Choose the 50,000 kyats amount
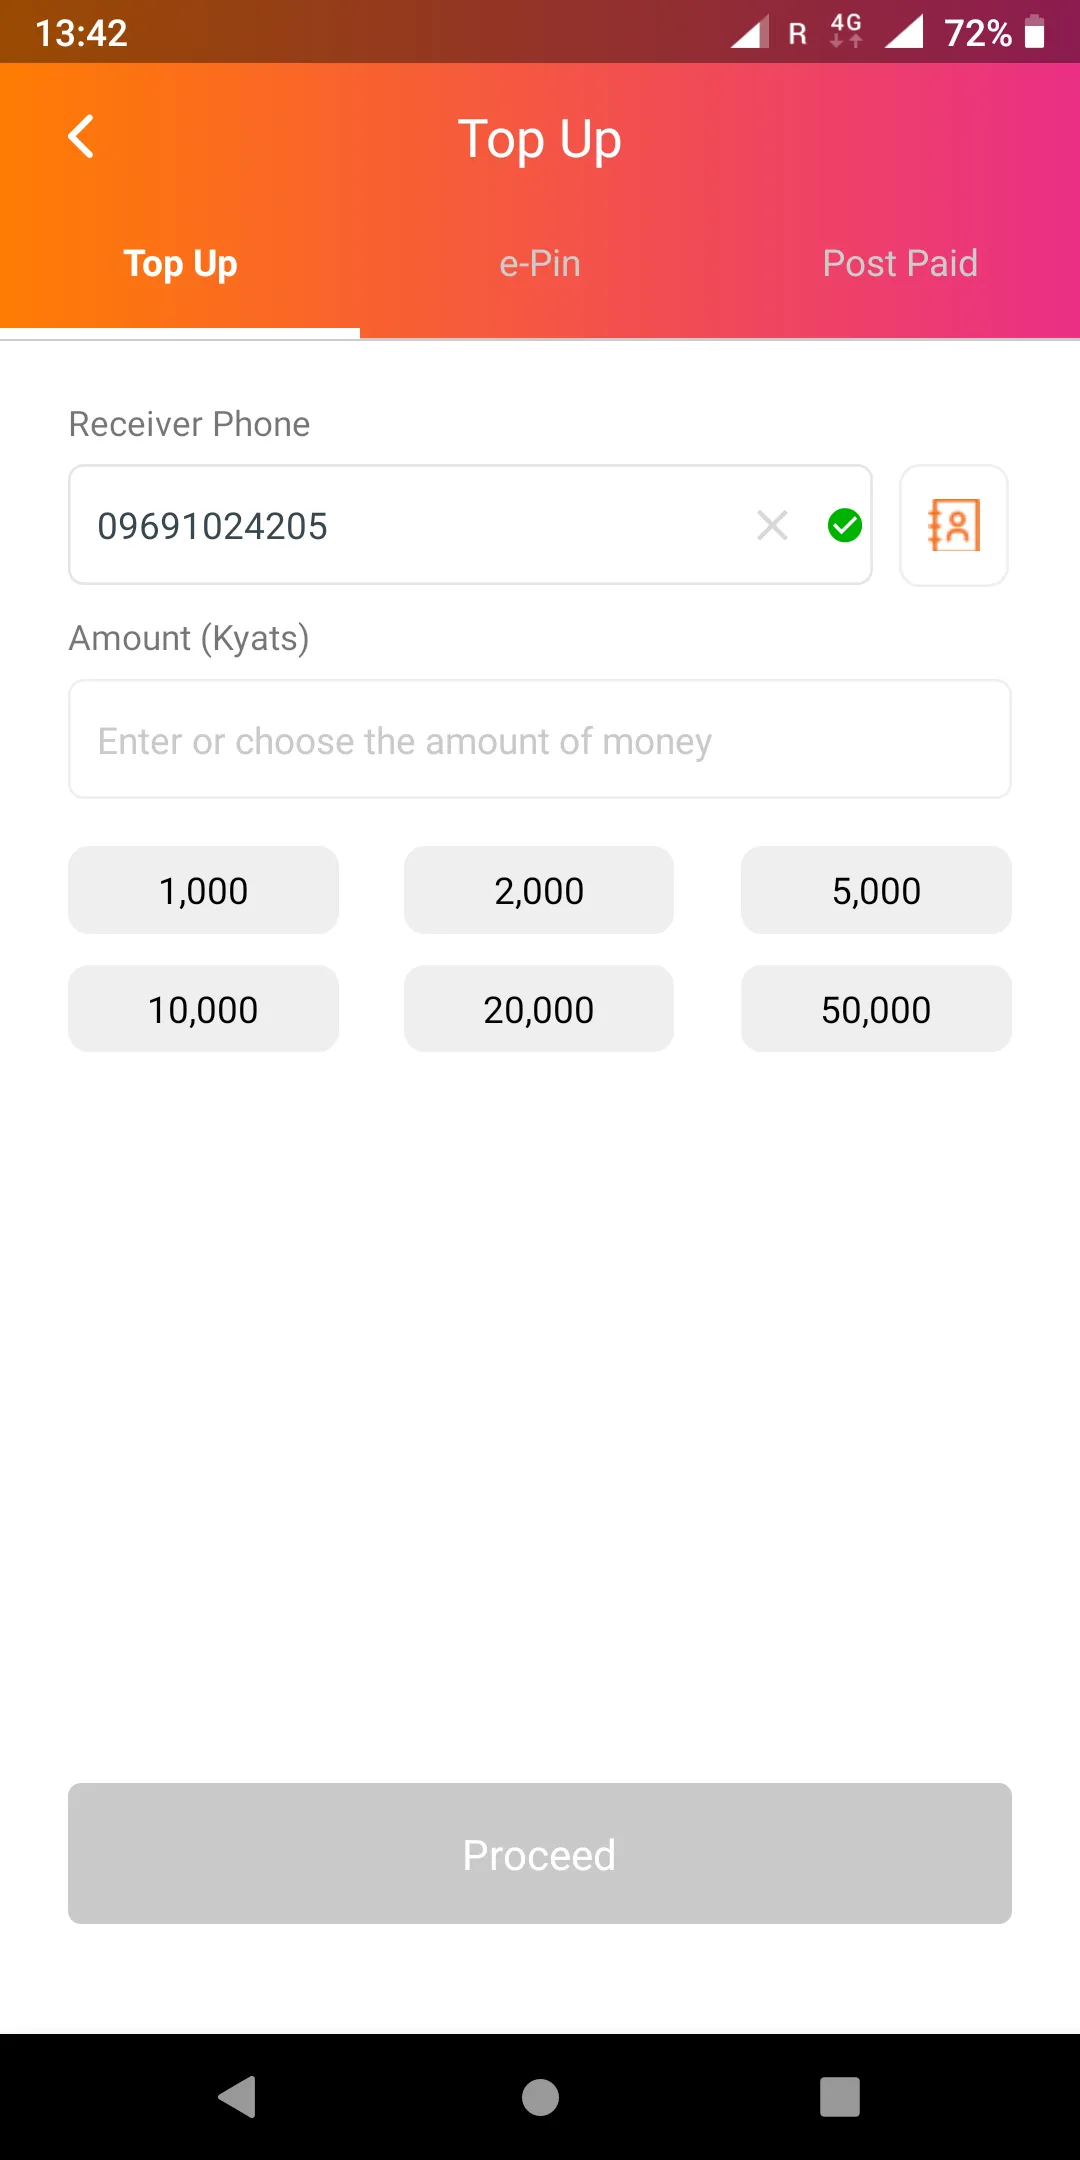 (x=876, y=1009)
